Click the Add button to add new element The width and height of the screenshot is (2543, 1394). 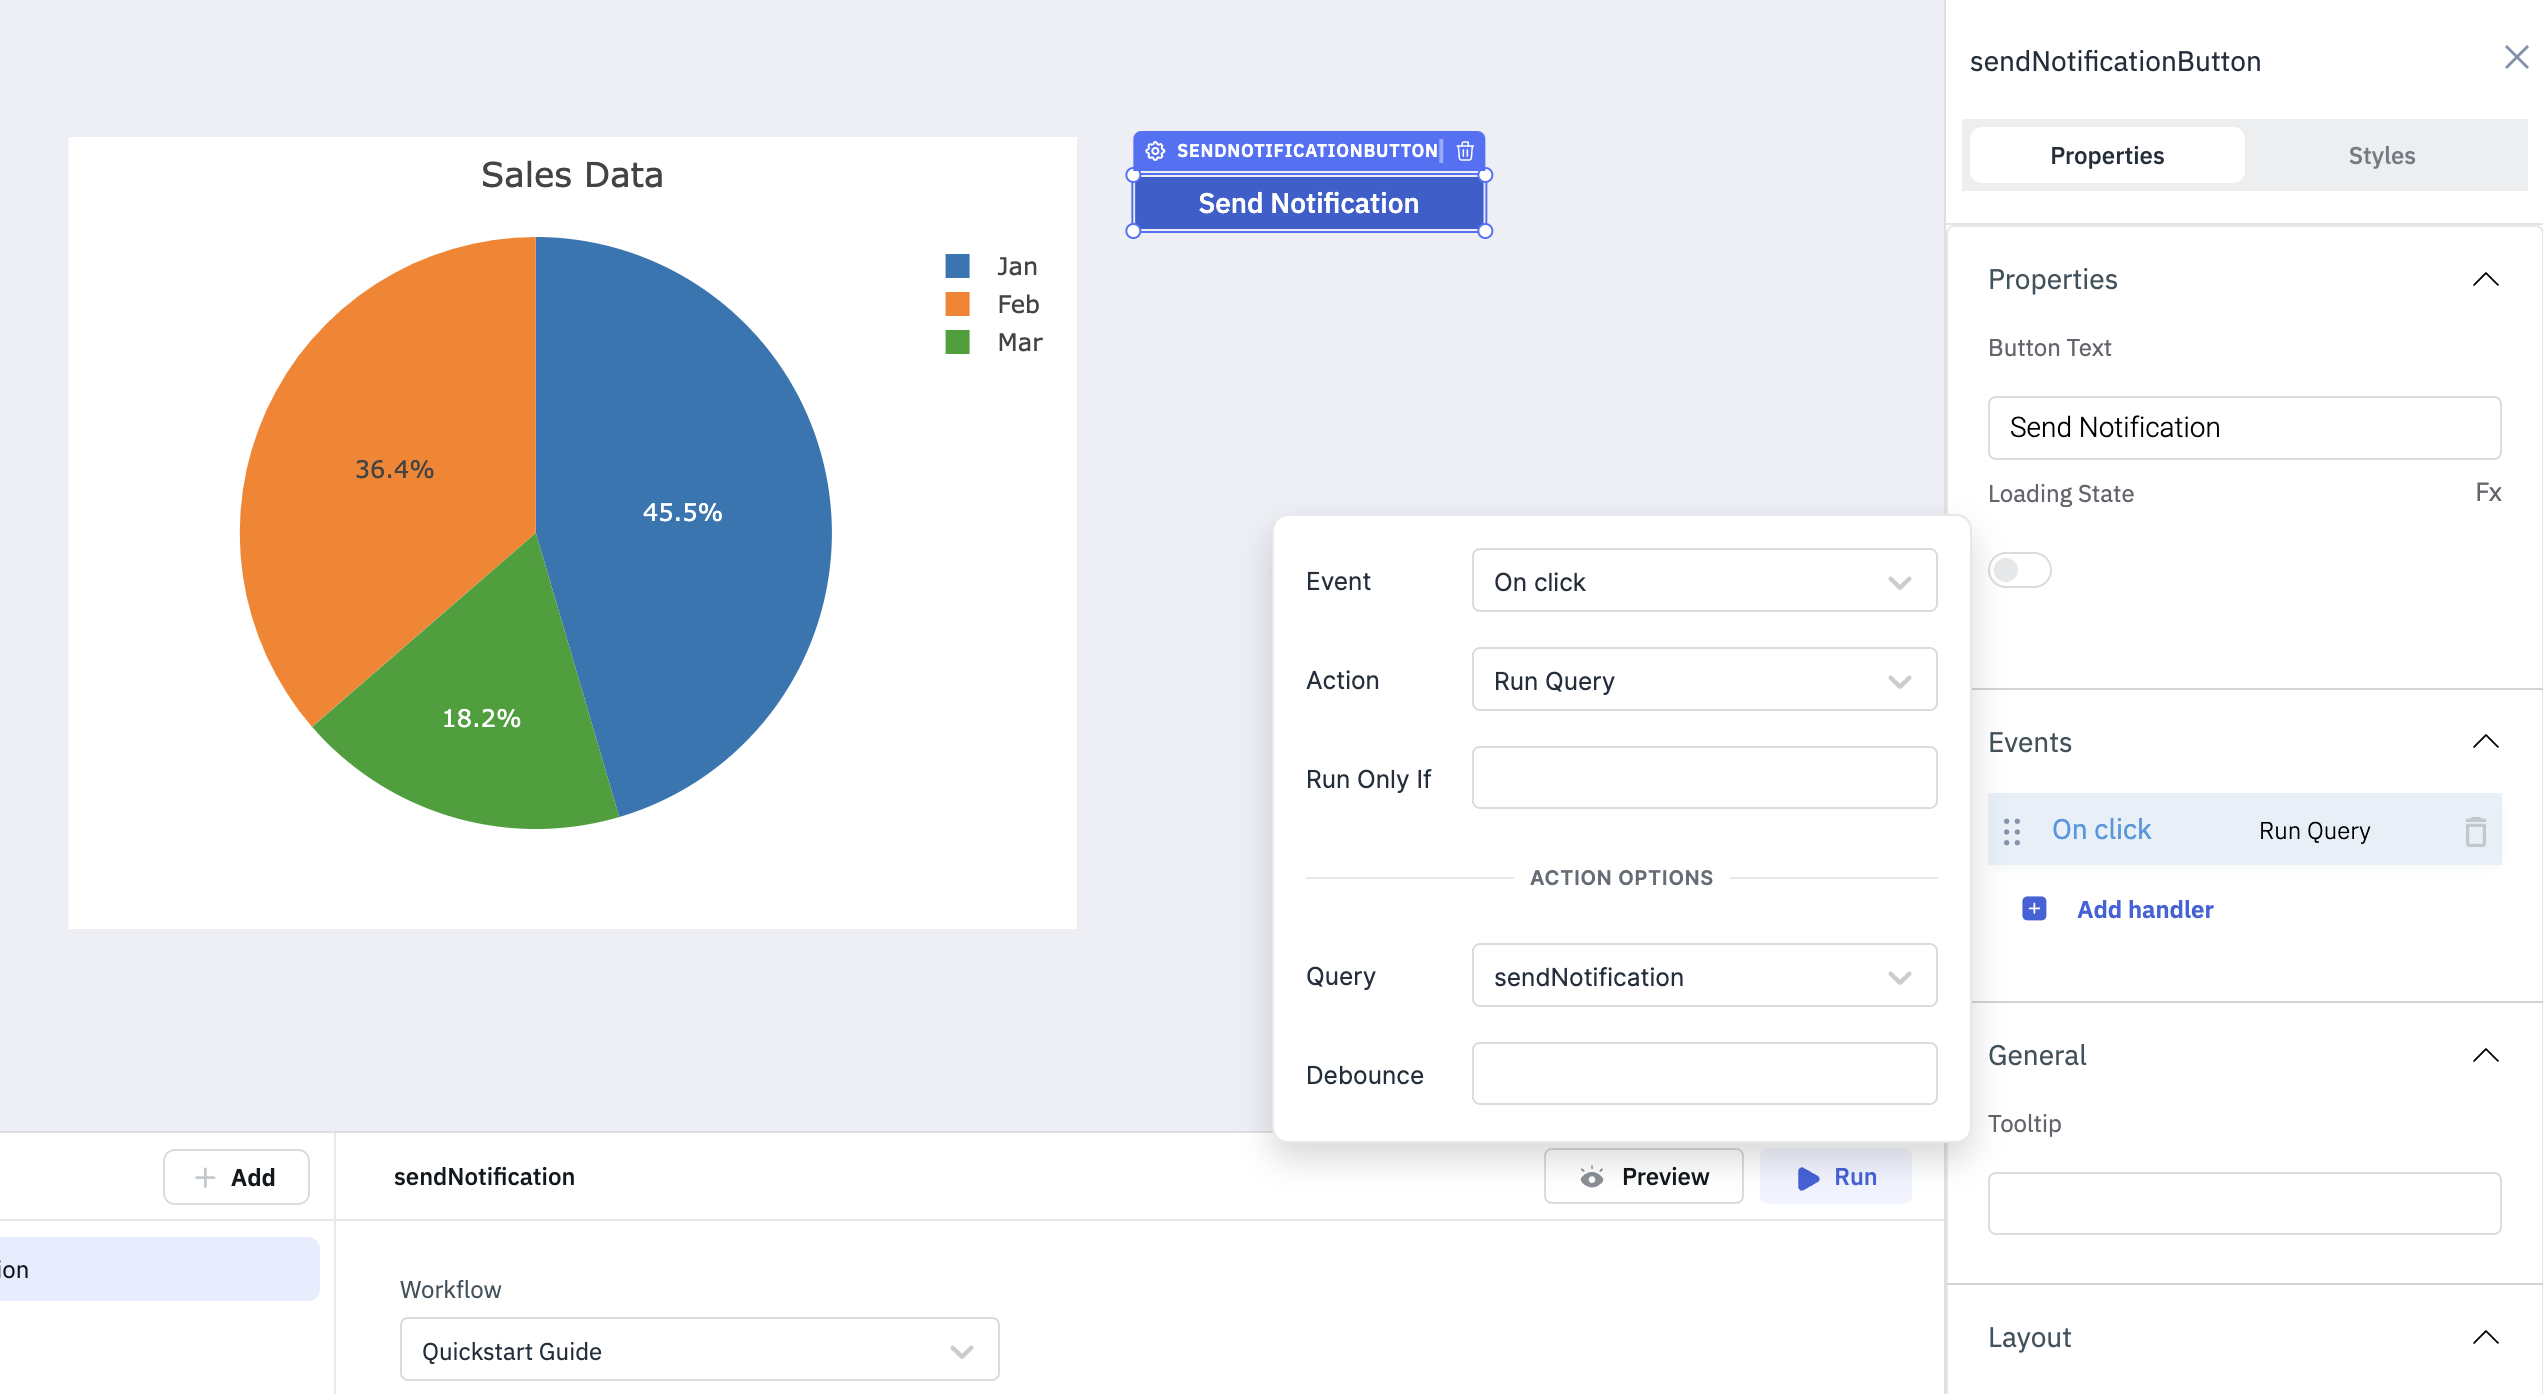click(x=235, y=1176)
